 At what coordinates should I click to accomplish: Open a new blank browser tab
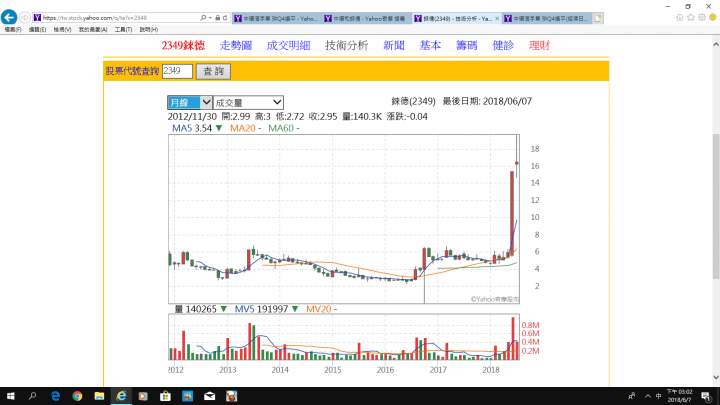(x=597, y=18)
